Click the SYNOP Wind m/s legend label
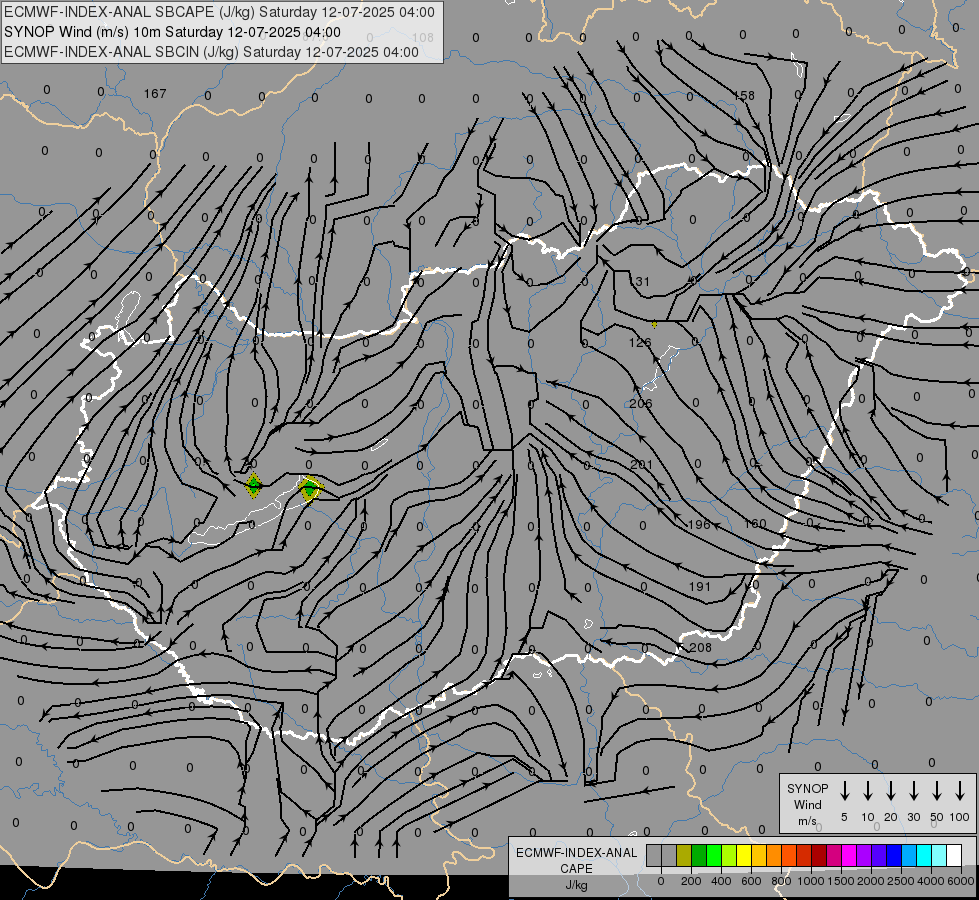This screenshot has width=979, height=900. coord(807,804)
